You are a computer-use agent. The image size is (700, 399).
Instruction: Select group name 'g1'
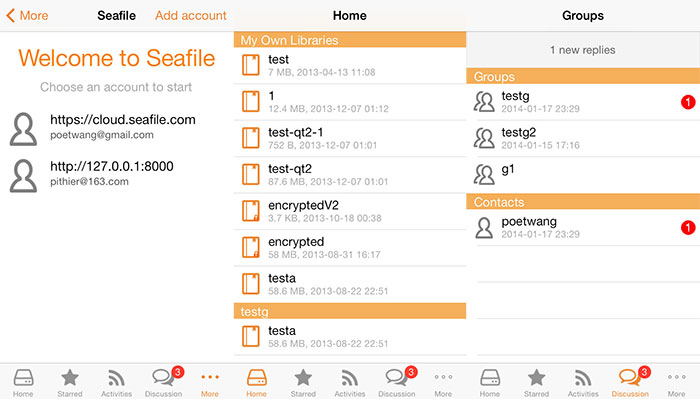click(508, 169)
